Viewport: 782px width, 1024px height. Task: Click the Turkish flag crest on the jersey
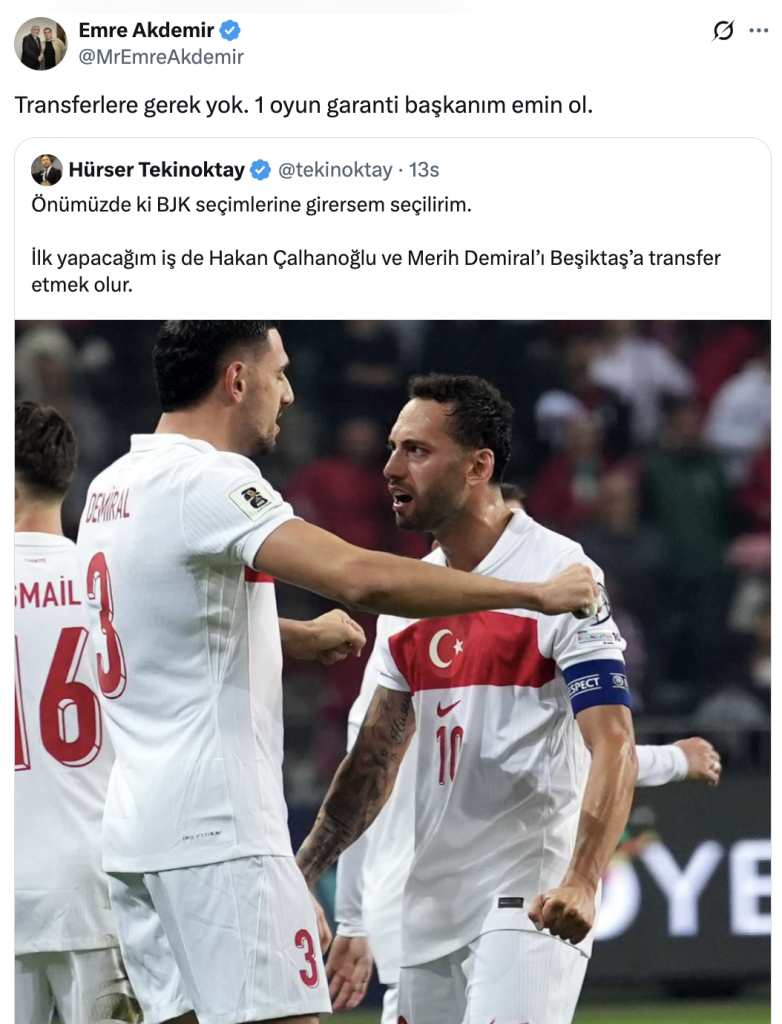click(x=446, y=647)
